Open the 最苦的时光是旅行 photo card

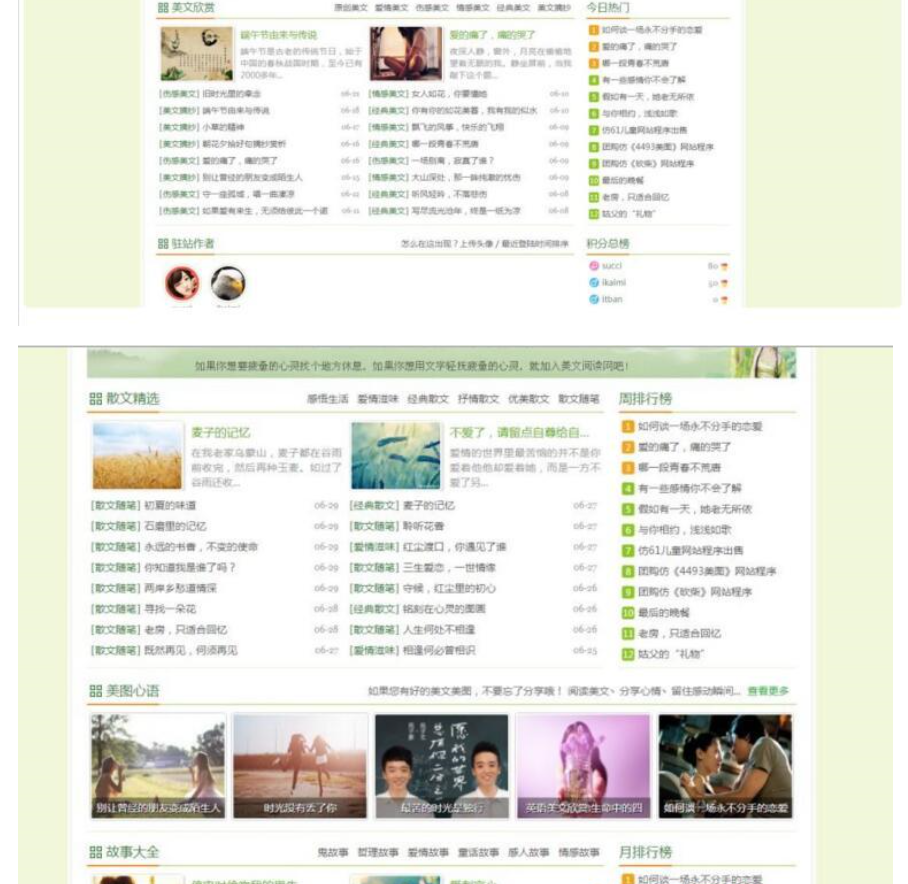[442, 766]
